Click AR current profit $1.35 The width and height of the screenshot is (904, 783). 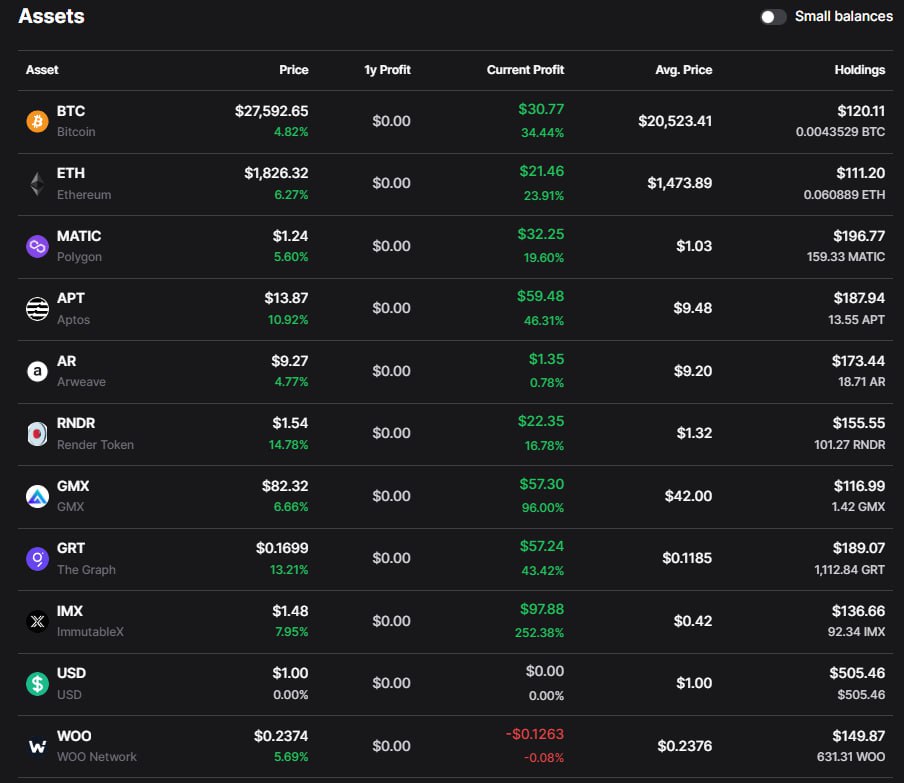[x=547, y=359]
